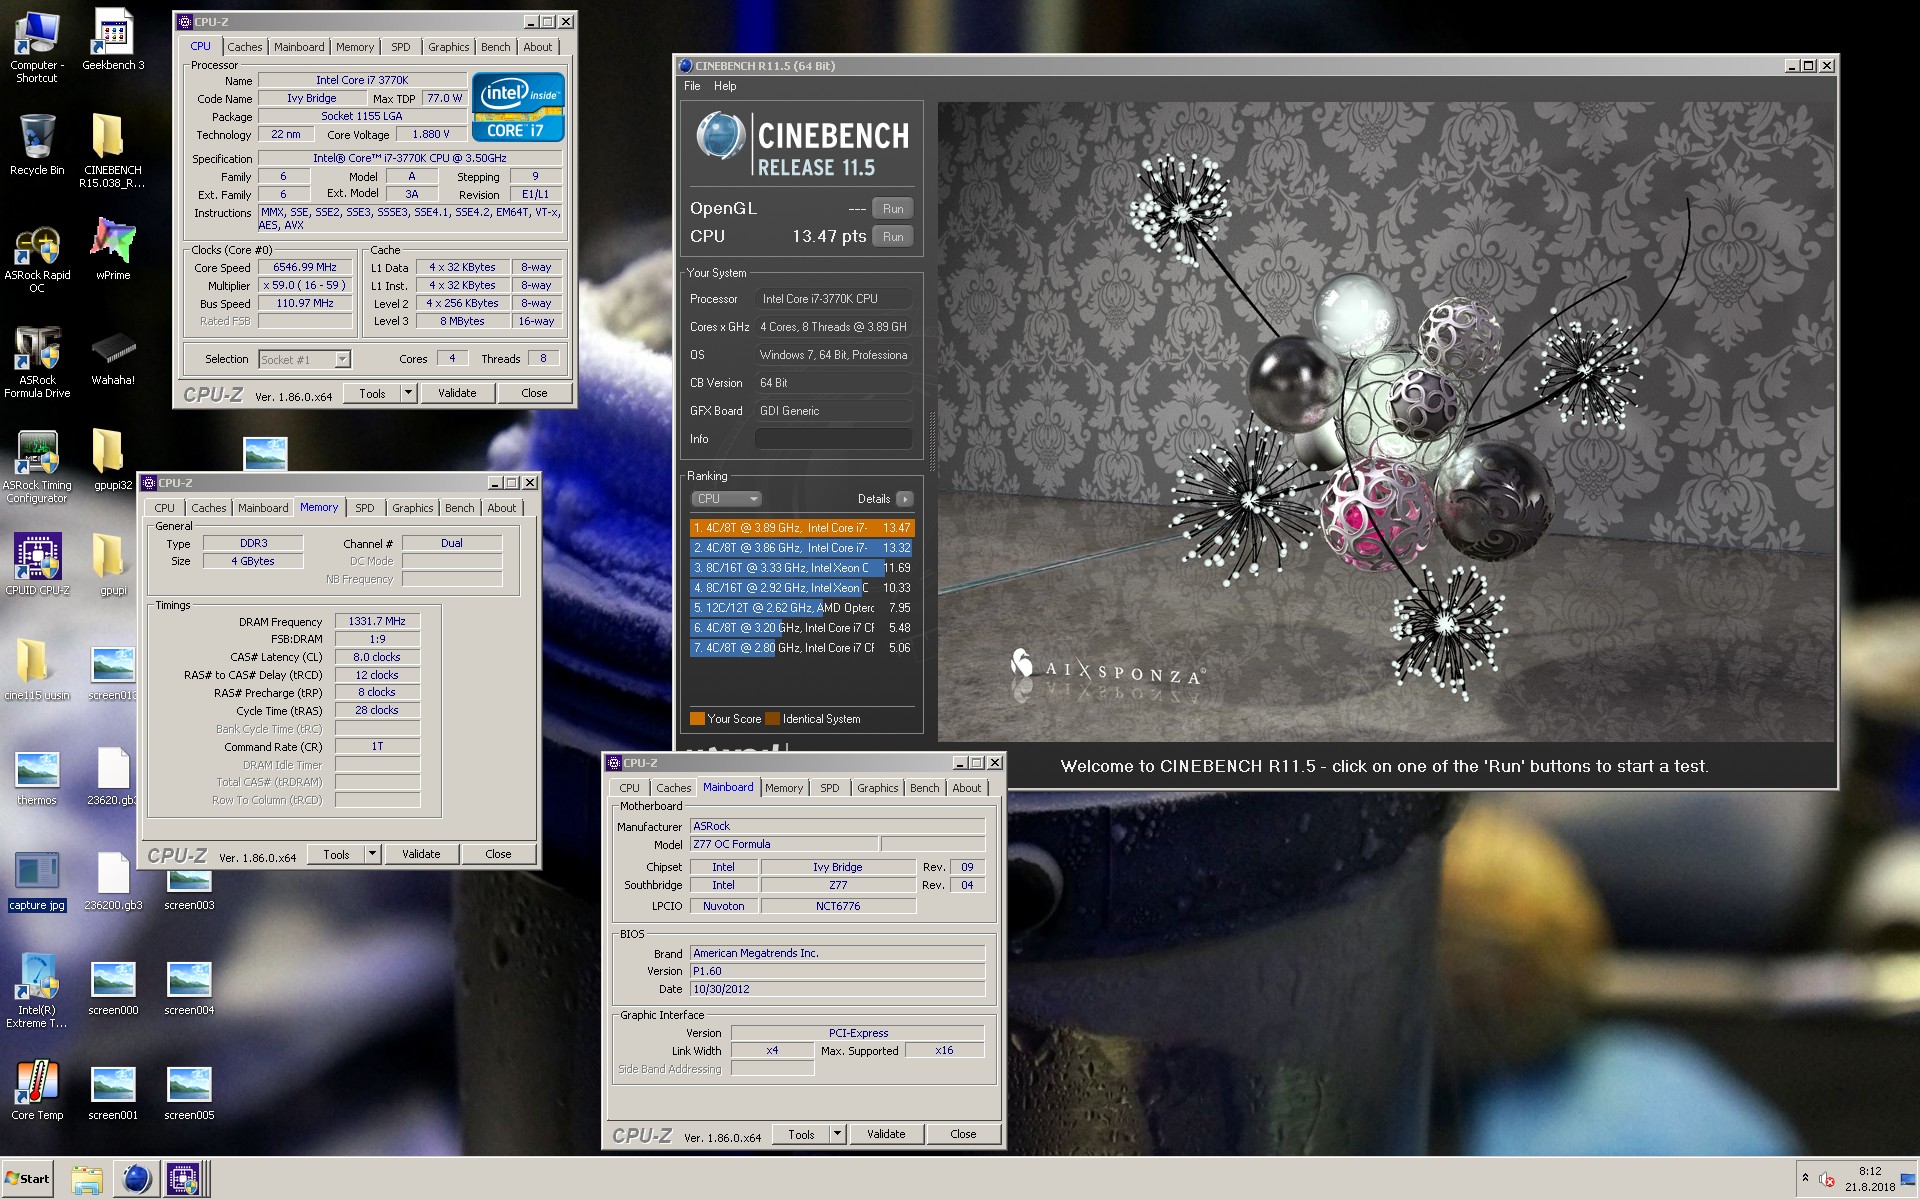
Task: Open Cinebench File menu
Action: pos(692,86)
